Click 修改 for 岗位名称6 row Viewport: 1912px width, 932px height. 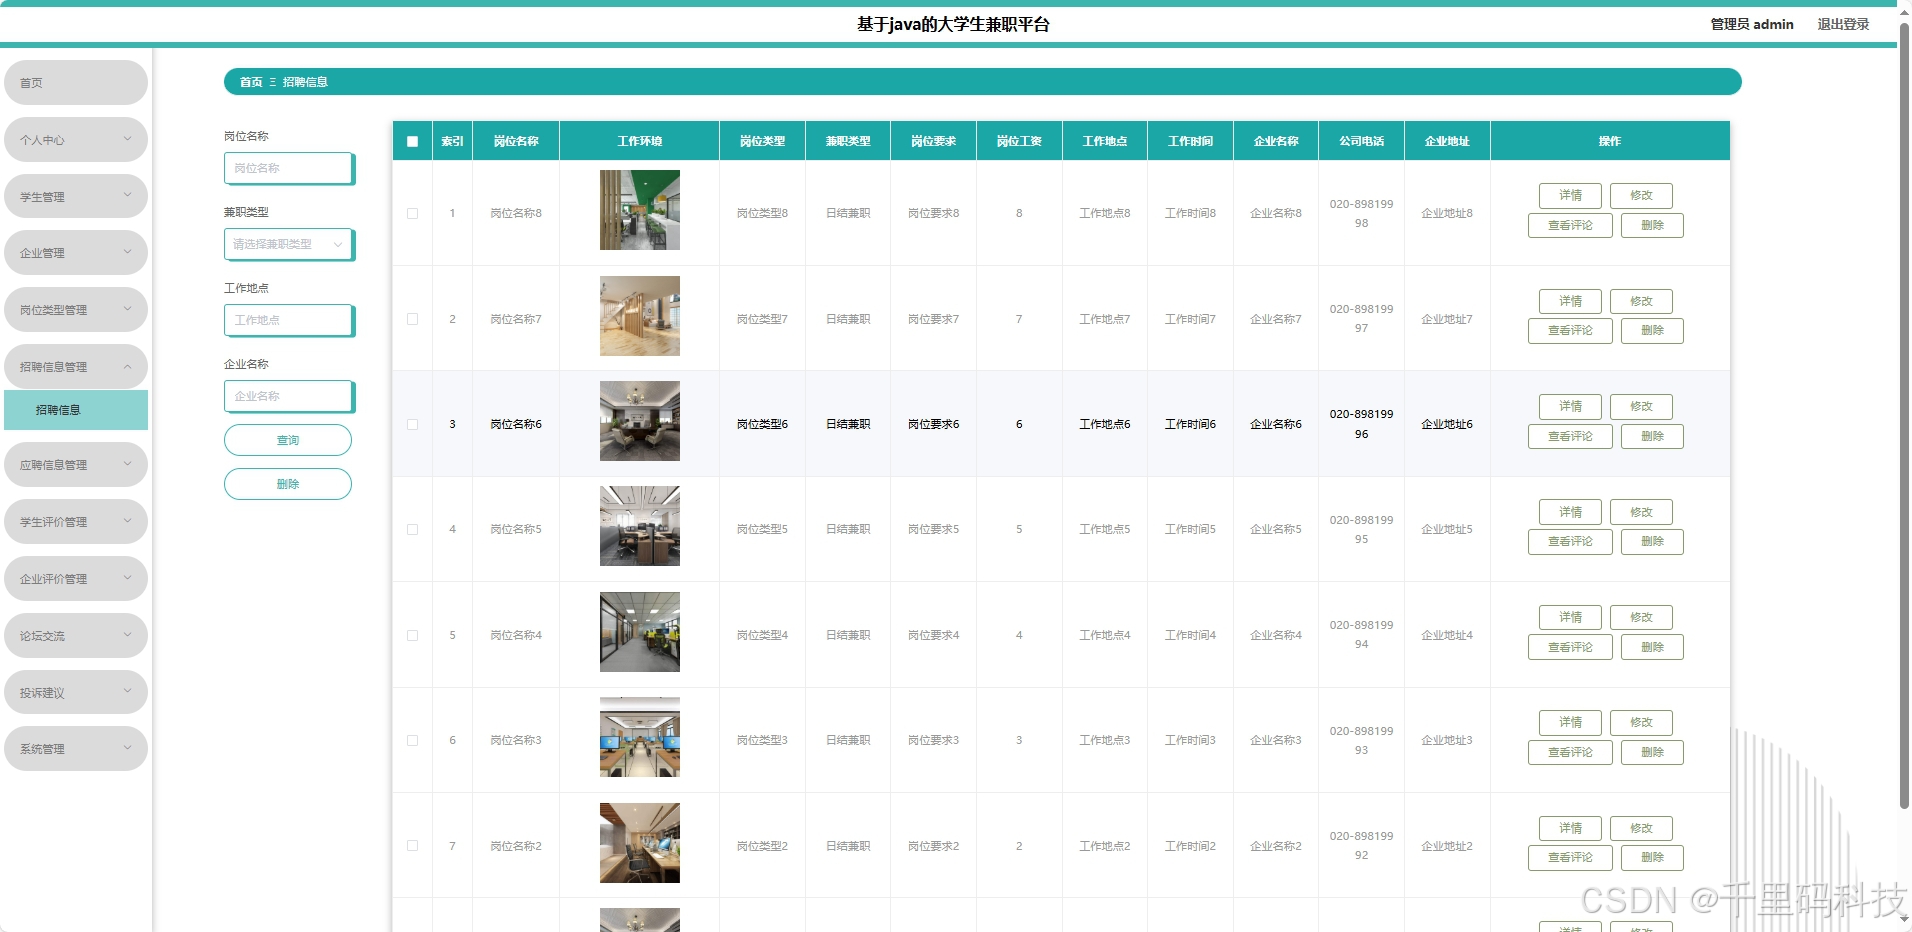tap(1641, 407)
